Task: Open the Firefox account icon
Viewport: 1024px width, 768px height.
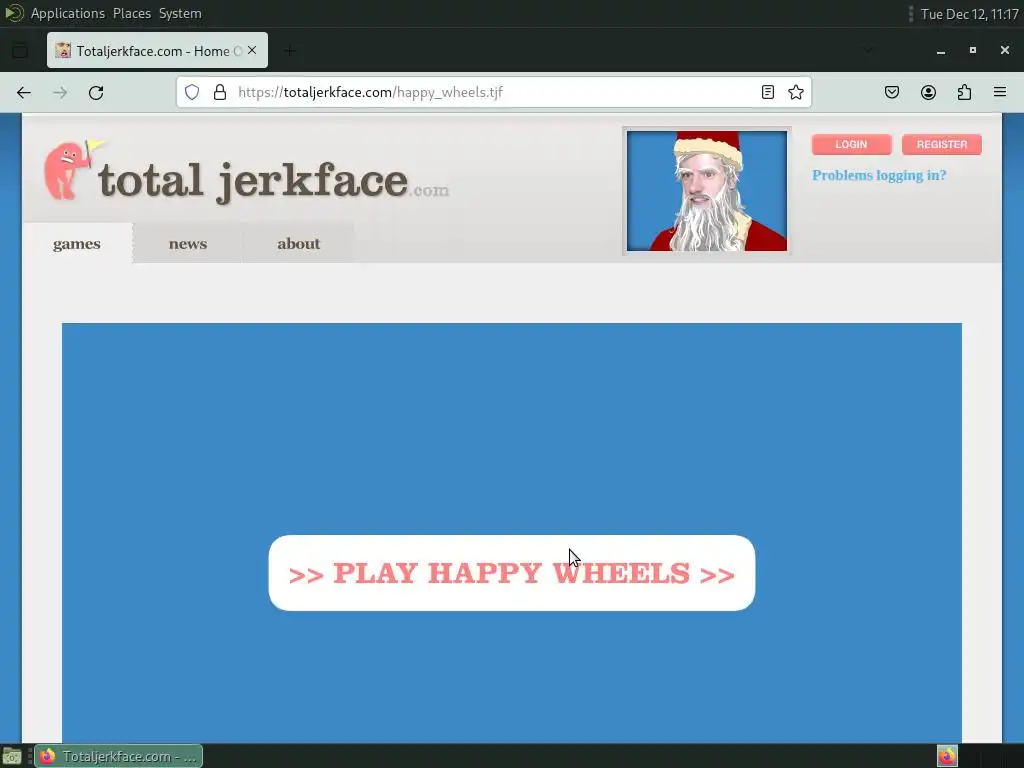Action: coord(928,92)
